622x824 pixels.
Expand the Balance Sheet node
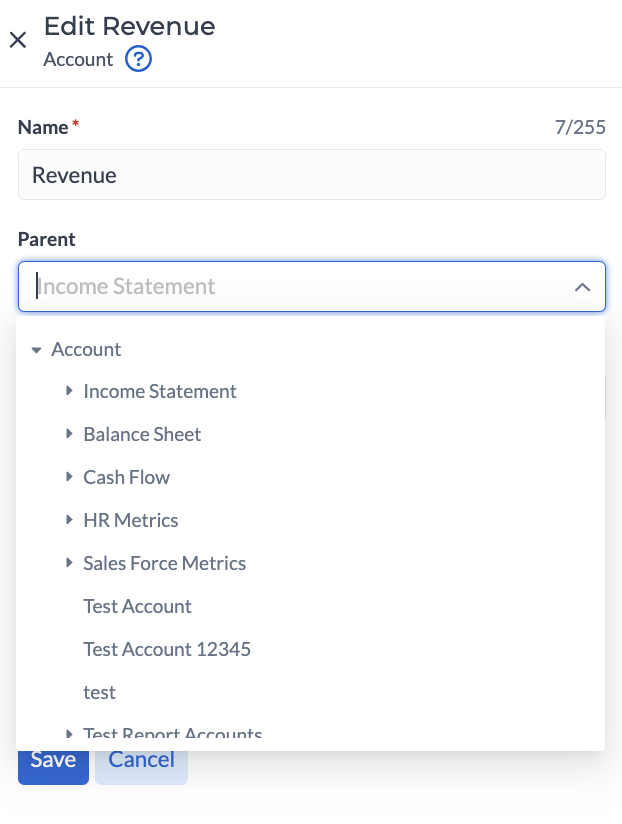(x=69, y=434)
